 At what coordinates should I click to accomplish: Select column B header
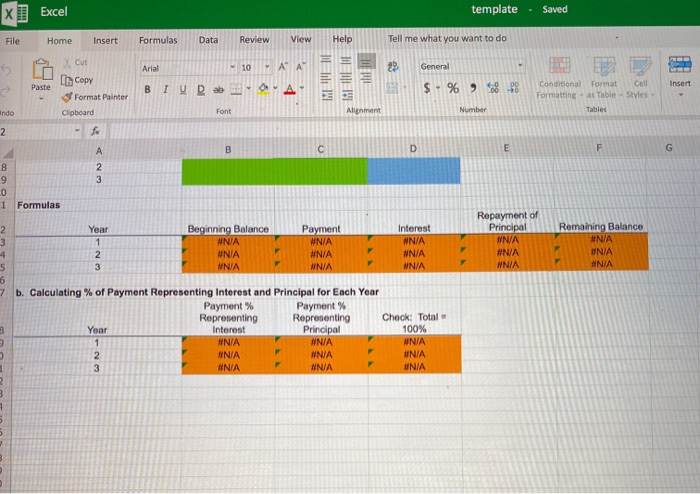228,150
